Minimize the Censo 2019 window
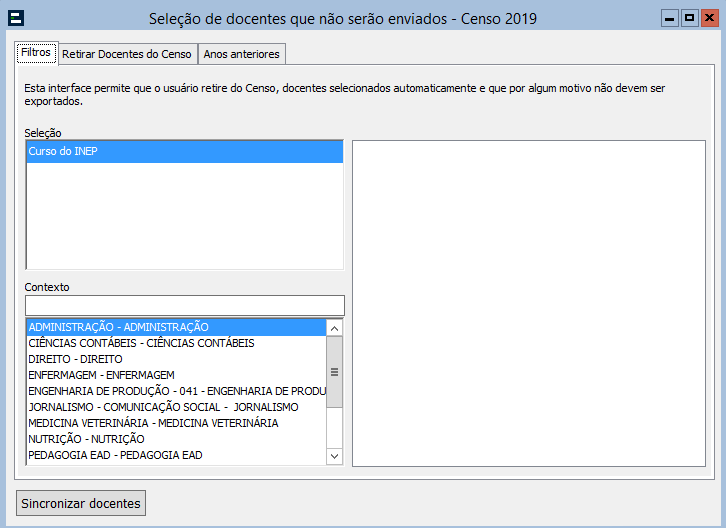 point(670,18)
